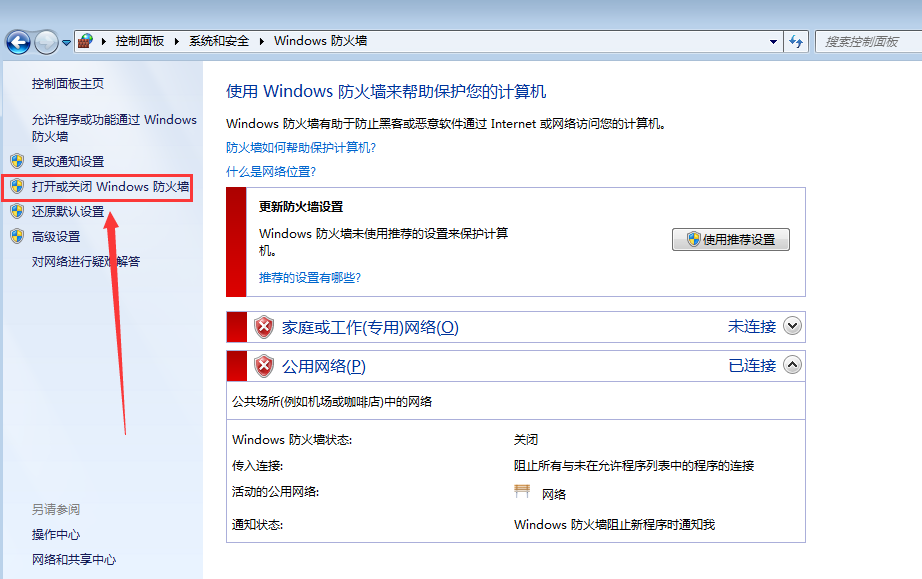Select 控制面板 in the breadcrumb

point(140,41)
